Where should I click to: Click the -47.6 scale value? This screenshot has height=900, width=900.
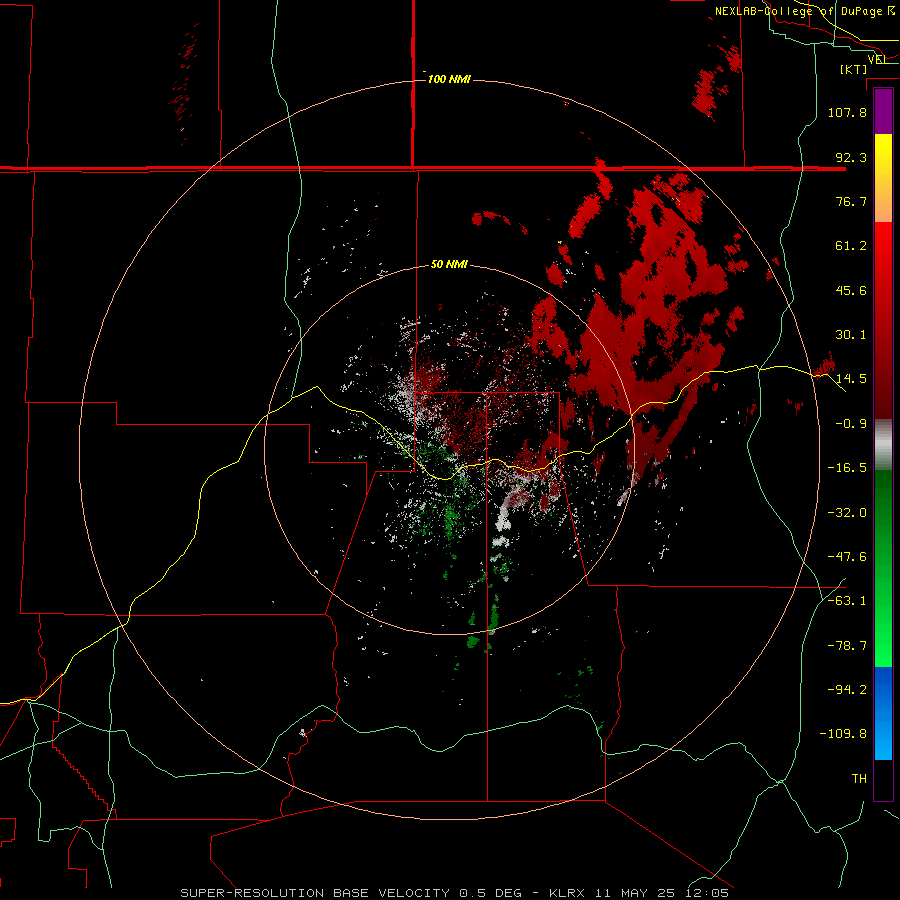click(x=847, y=557)
